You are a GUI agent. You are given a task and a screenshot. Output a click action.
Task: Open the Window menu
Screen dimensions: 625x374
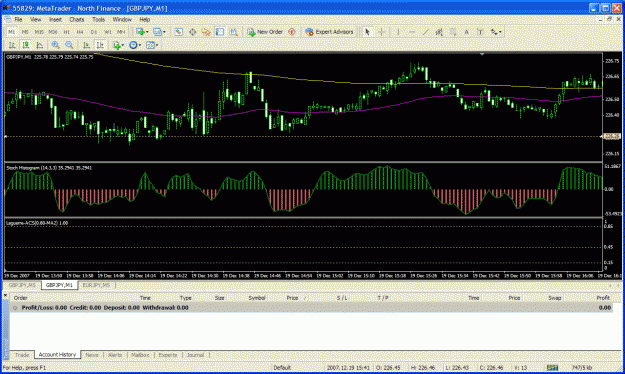122,19
